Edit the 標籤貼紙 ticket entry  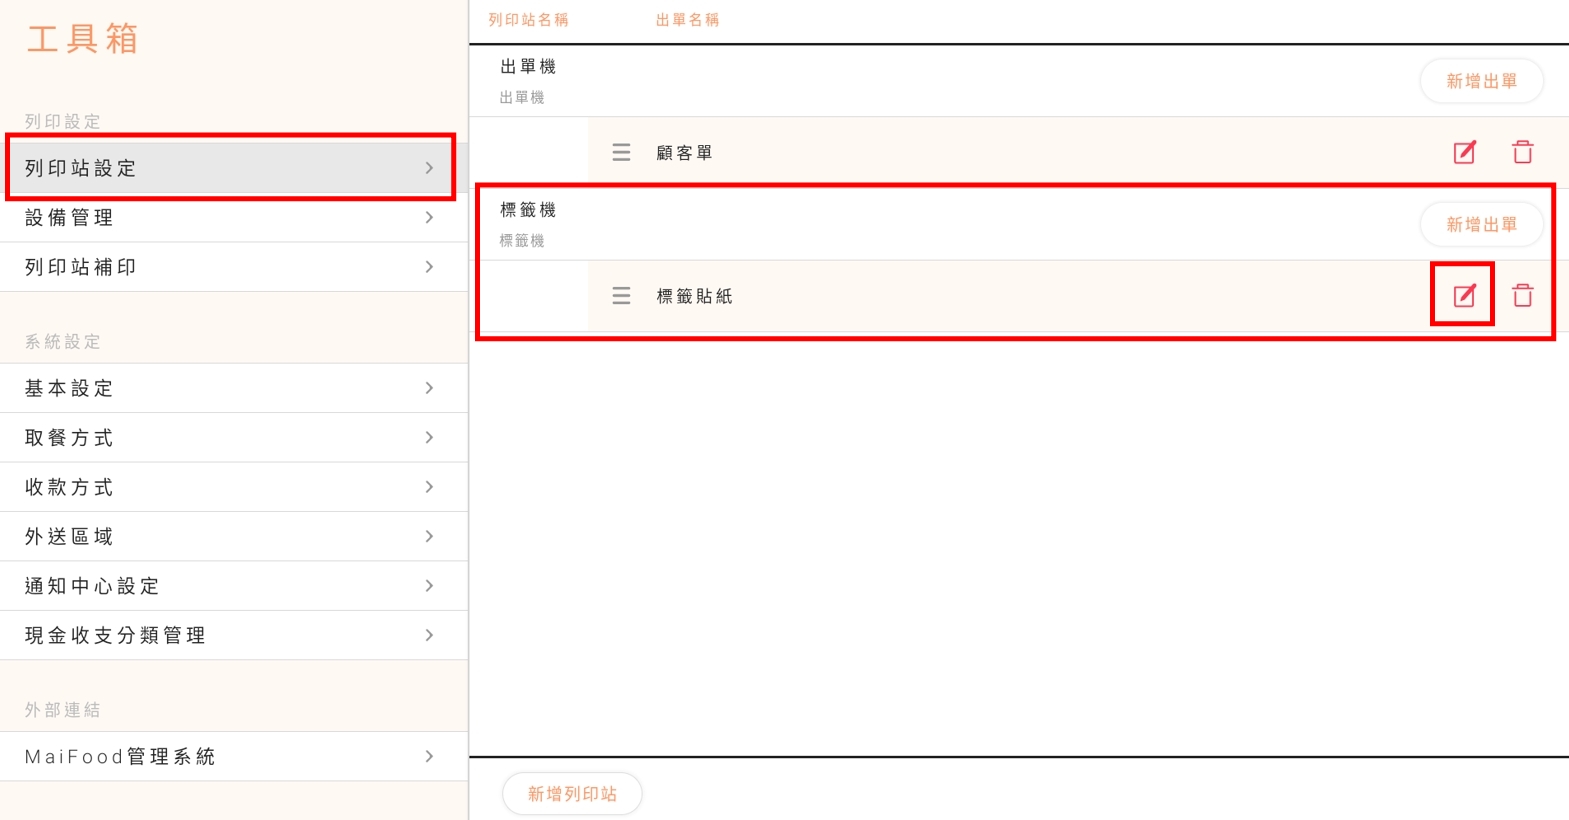pos(1463,295)
